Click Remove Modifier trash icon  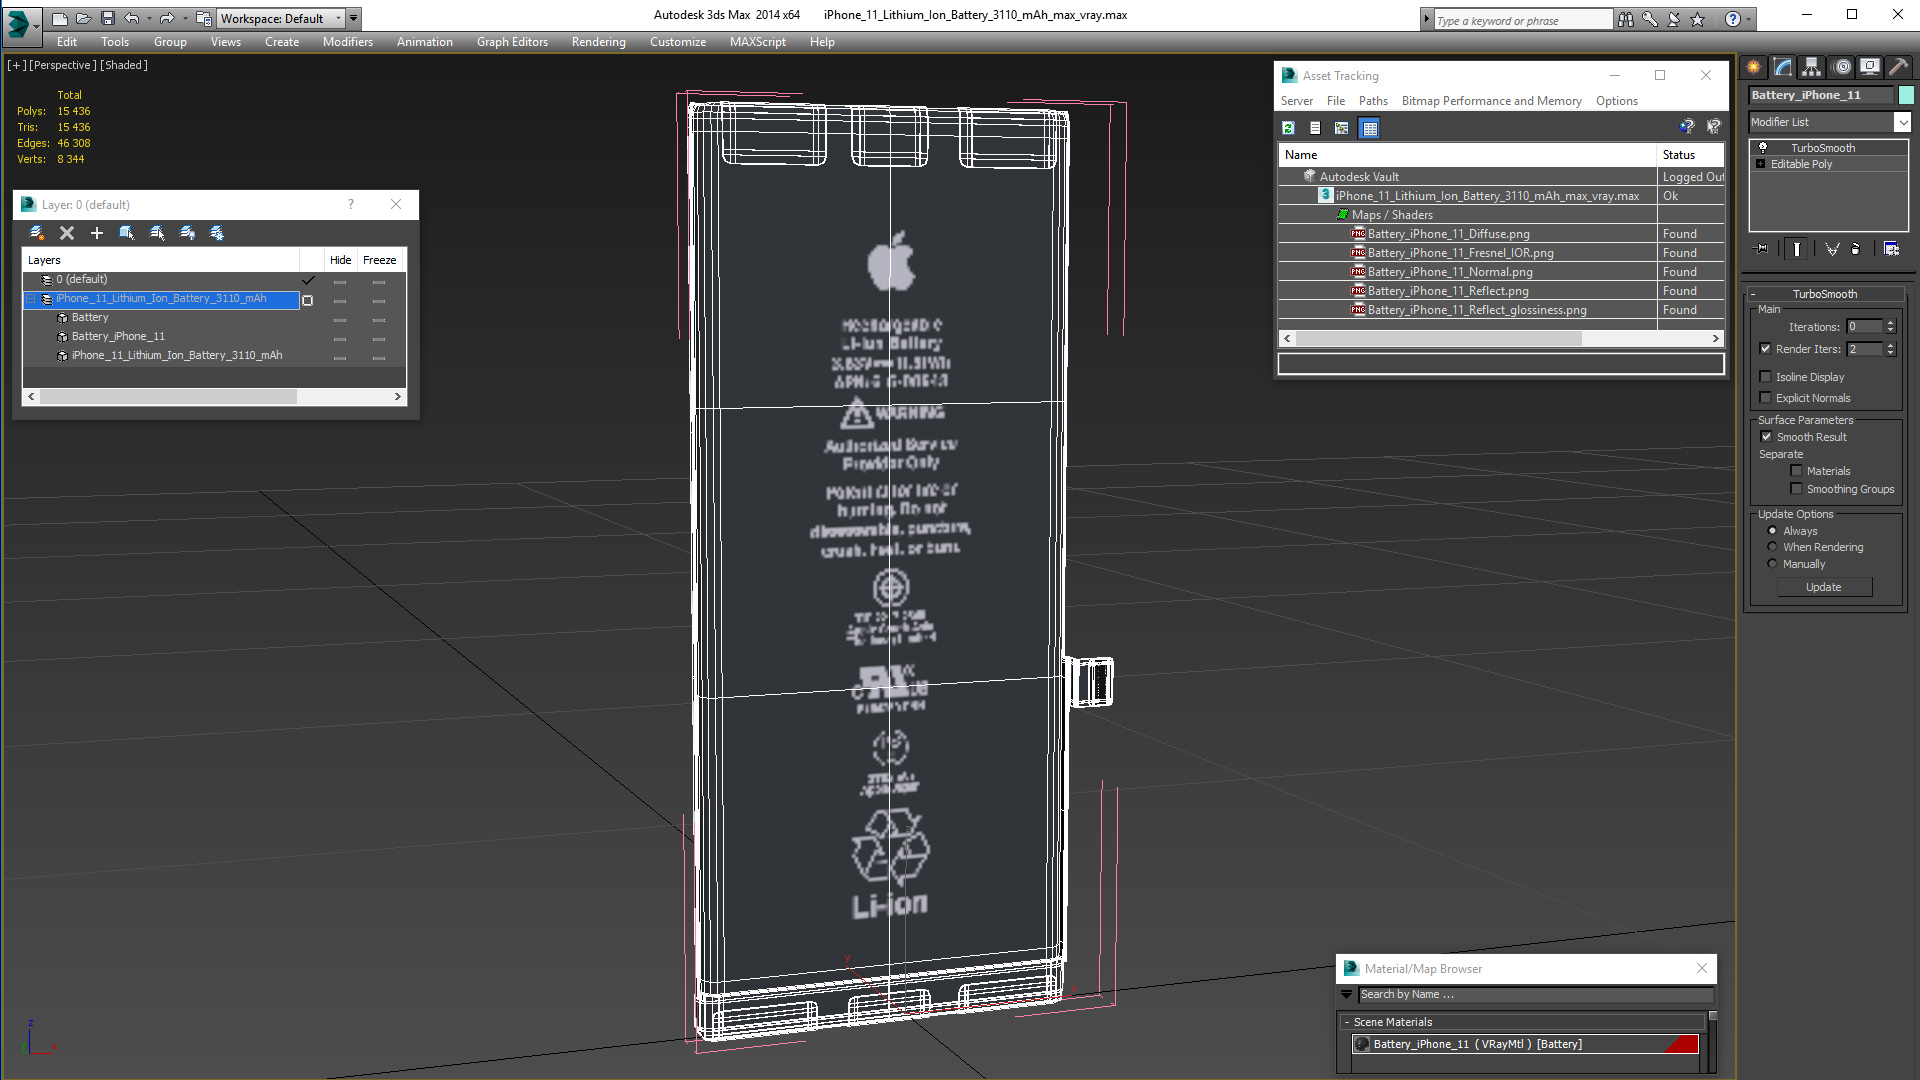[1856, 249]
